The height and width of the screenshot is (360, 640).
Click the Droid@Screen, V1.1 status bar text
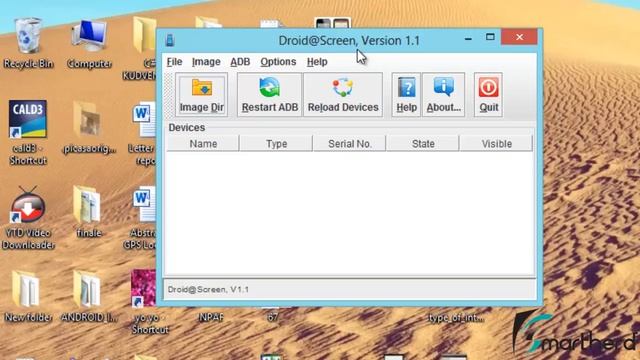[208, 289]
